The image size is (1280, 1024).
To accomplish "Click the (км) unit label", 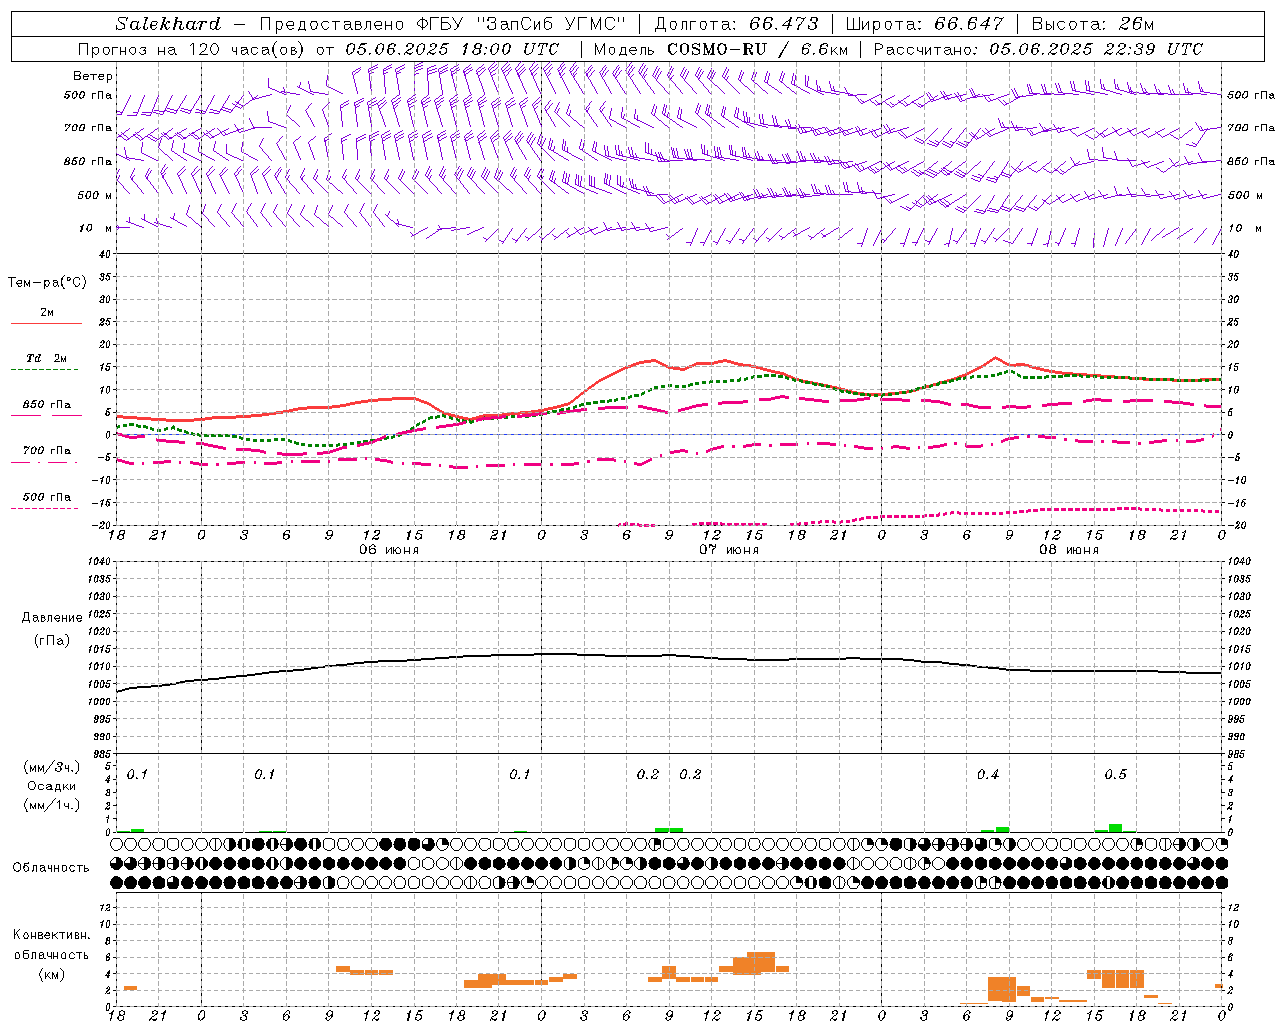I will [x=51, y=974].
